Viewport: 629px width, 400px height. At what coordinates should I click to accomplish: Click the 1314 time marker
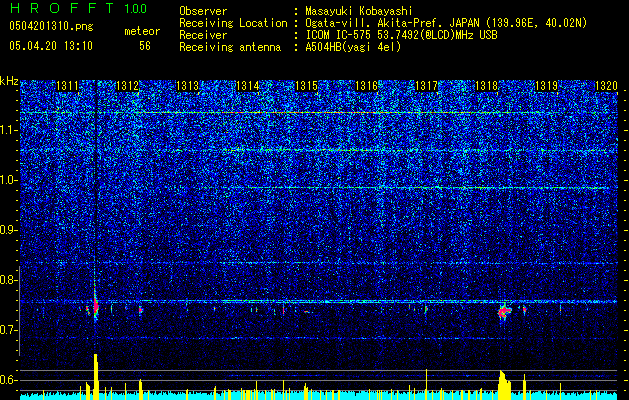(x=248, y=86)
